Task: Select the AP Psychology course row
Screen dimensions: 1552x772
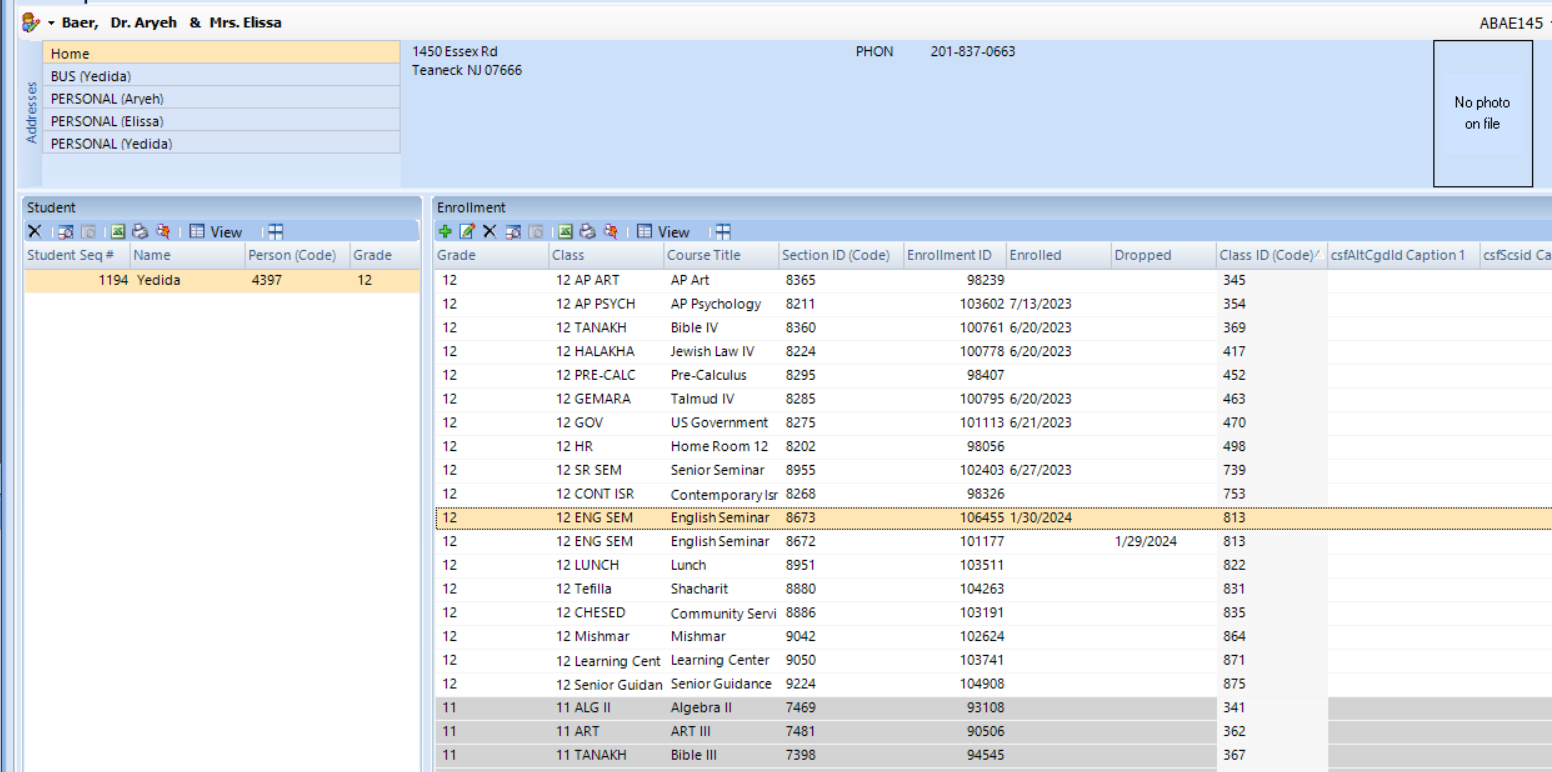Action: tap(993, 304)
